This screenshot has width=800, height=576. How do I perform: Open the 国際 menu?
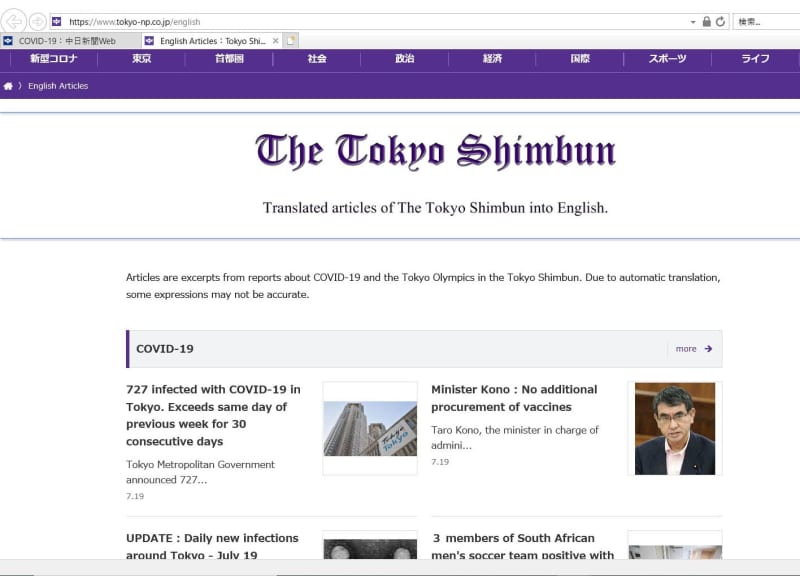580,59
